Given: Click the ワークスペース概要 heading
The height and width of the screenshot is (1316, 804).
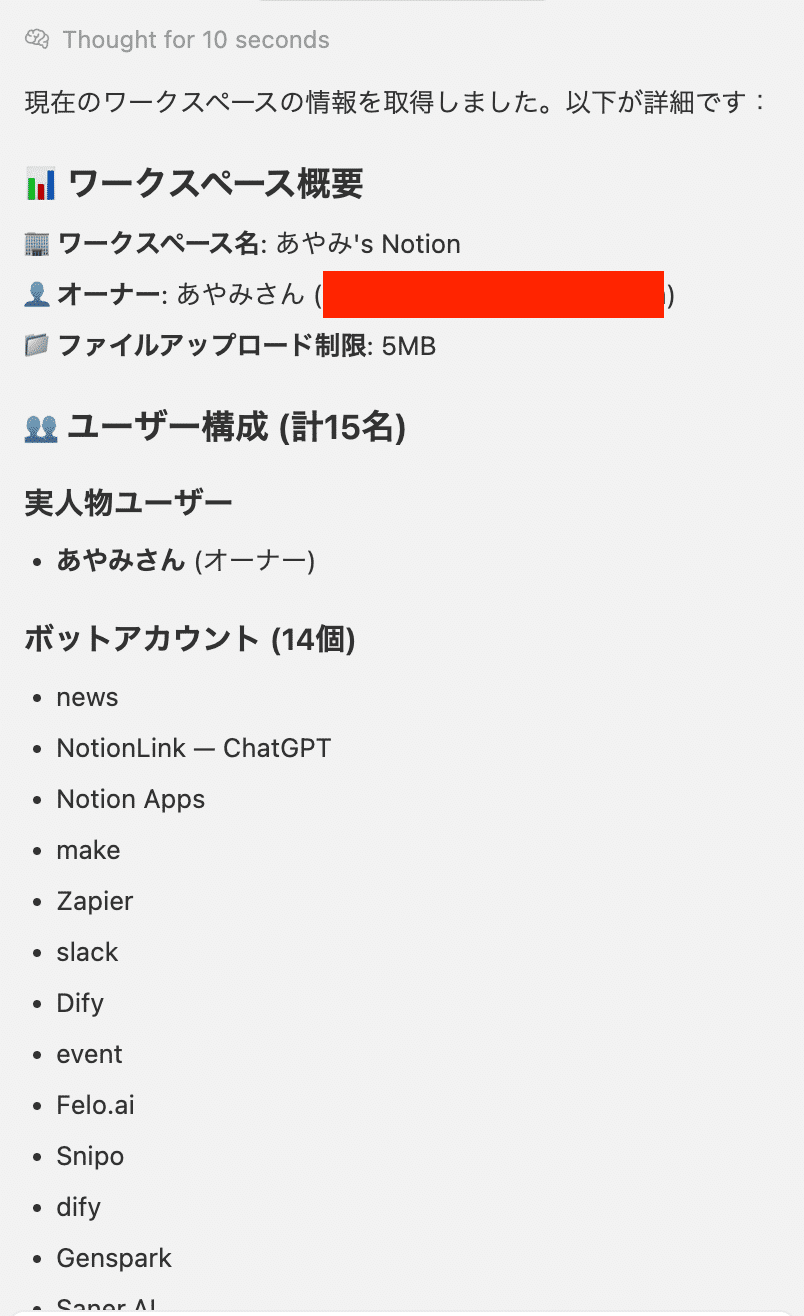Looking at the screenshot, I should tap(215, 185).
